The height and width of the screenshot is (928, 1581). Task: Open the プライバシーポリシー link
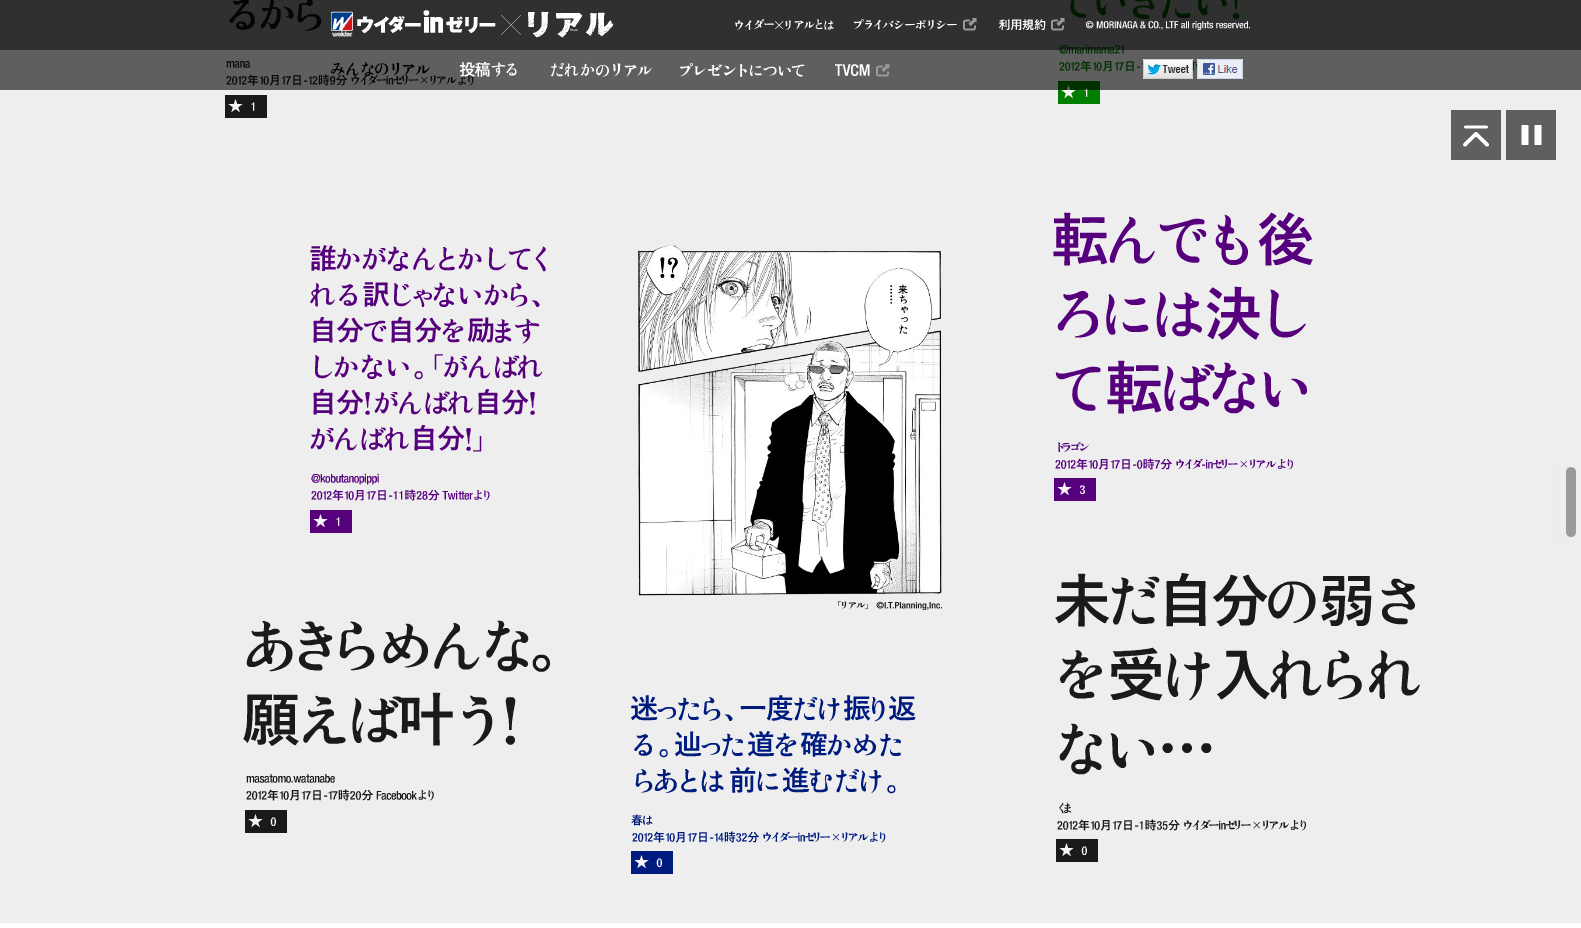913,25
